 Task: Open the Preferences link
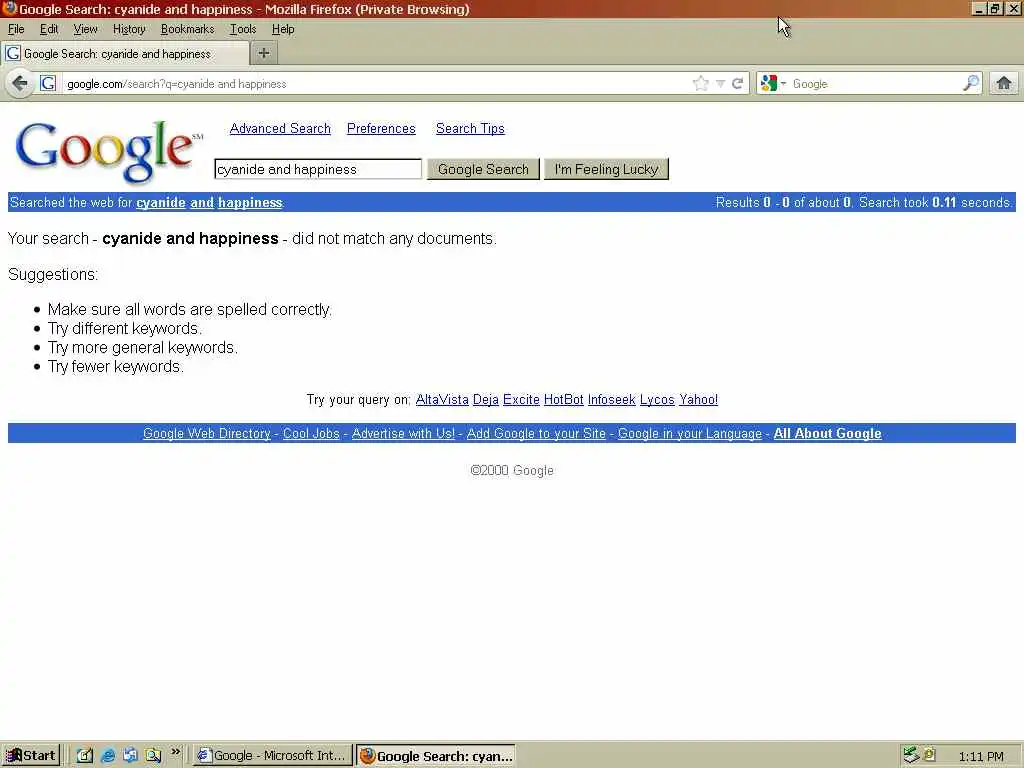tap(381, 129)
